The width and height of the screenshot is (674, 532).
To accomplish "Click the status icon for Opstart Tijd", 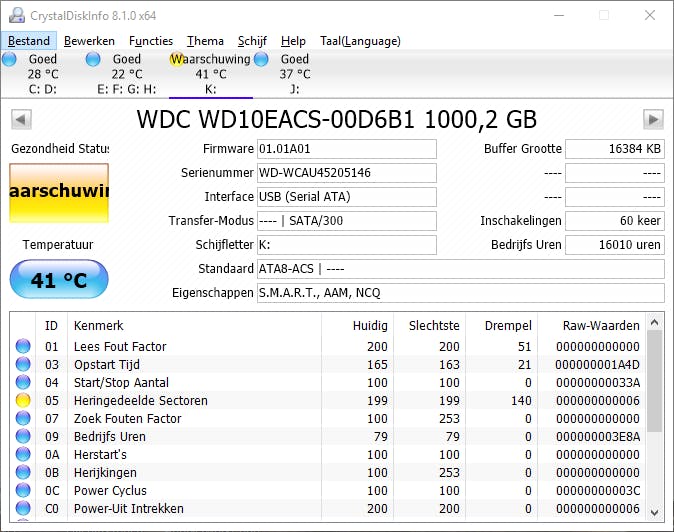I will pos(23,364).
